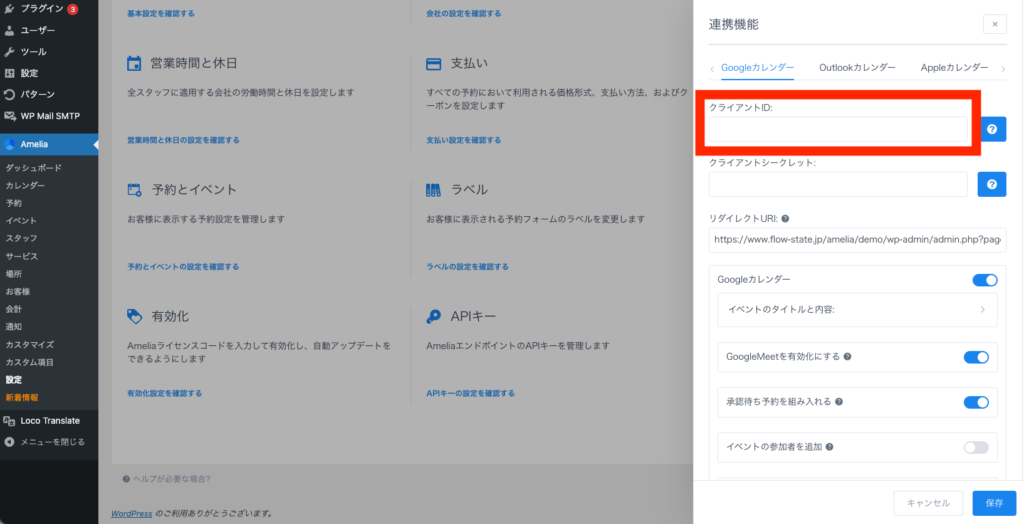
Task: Turn off GoogleMeetを有効化にする switch
Action: click(x=976, y=357)
